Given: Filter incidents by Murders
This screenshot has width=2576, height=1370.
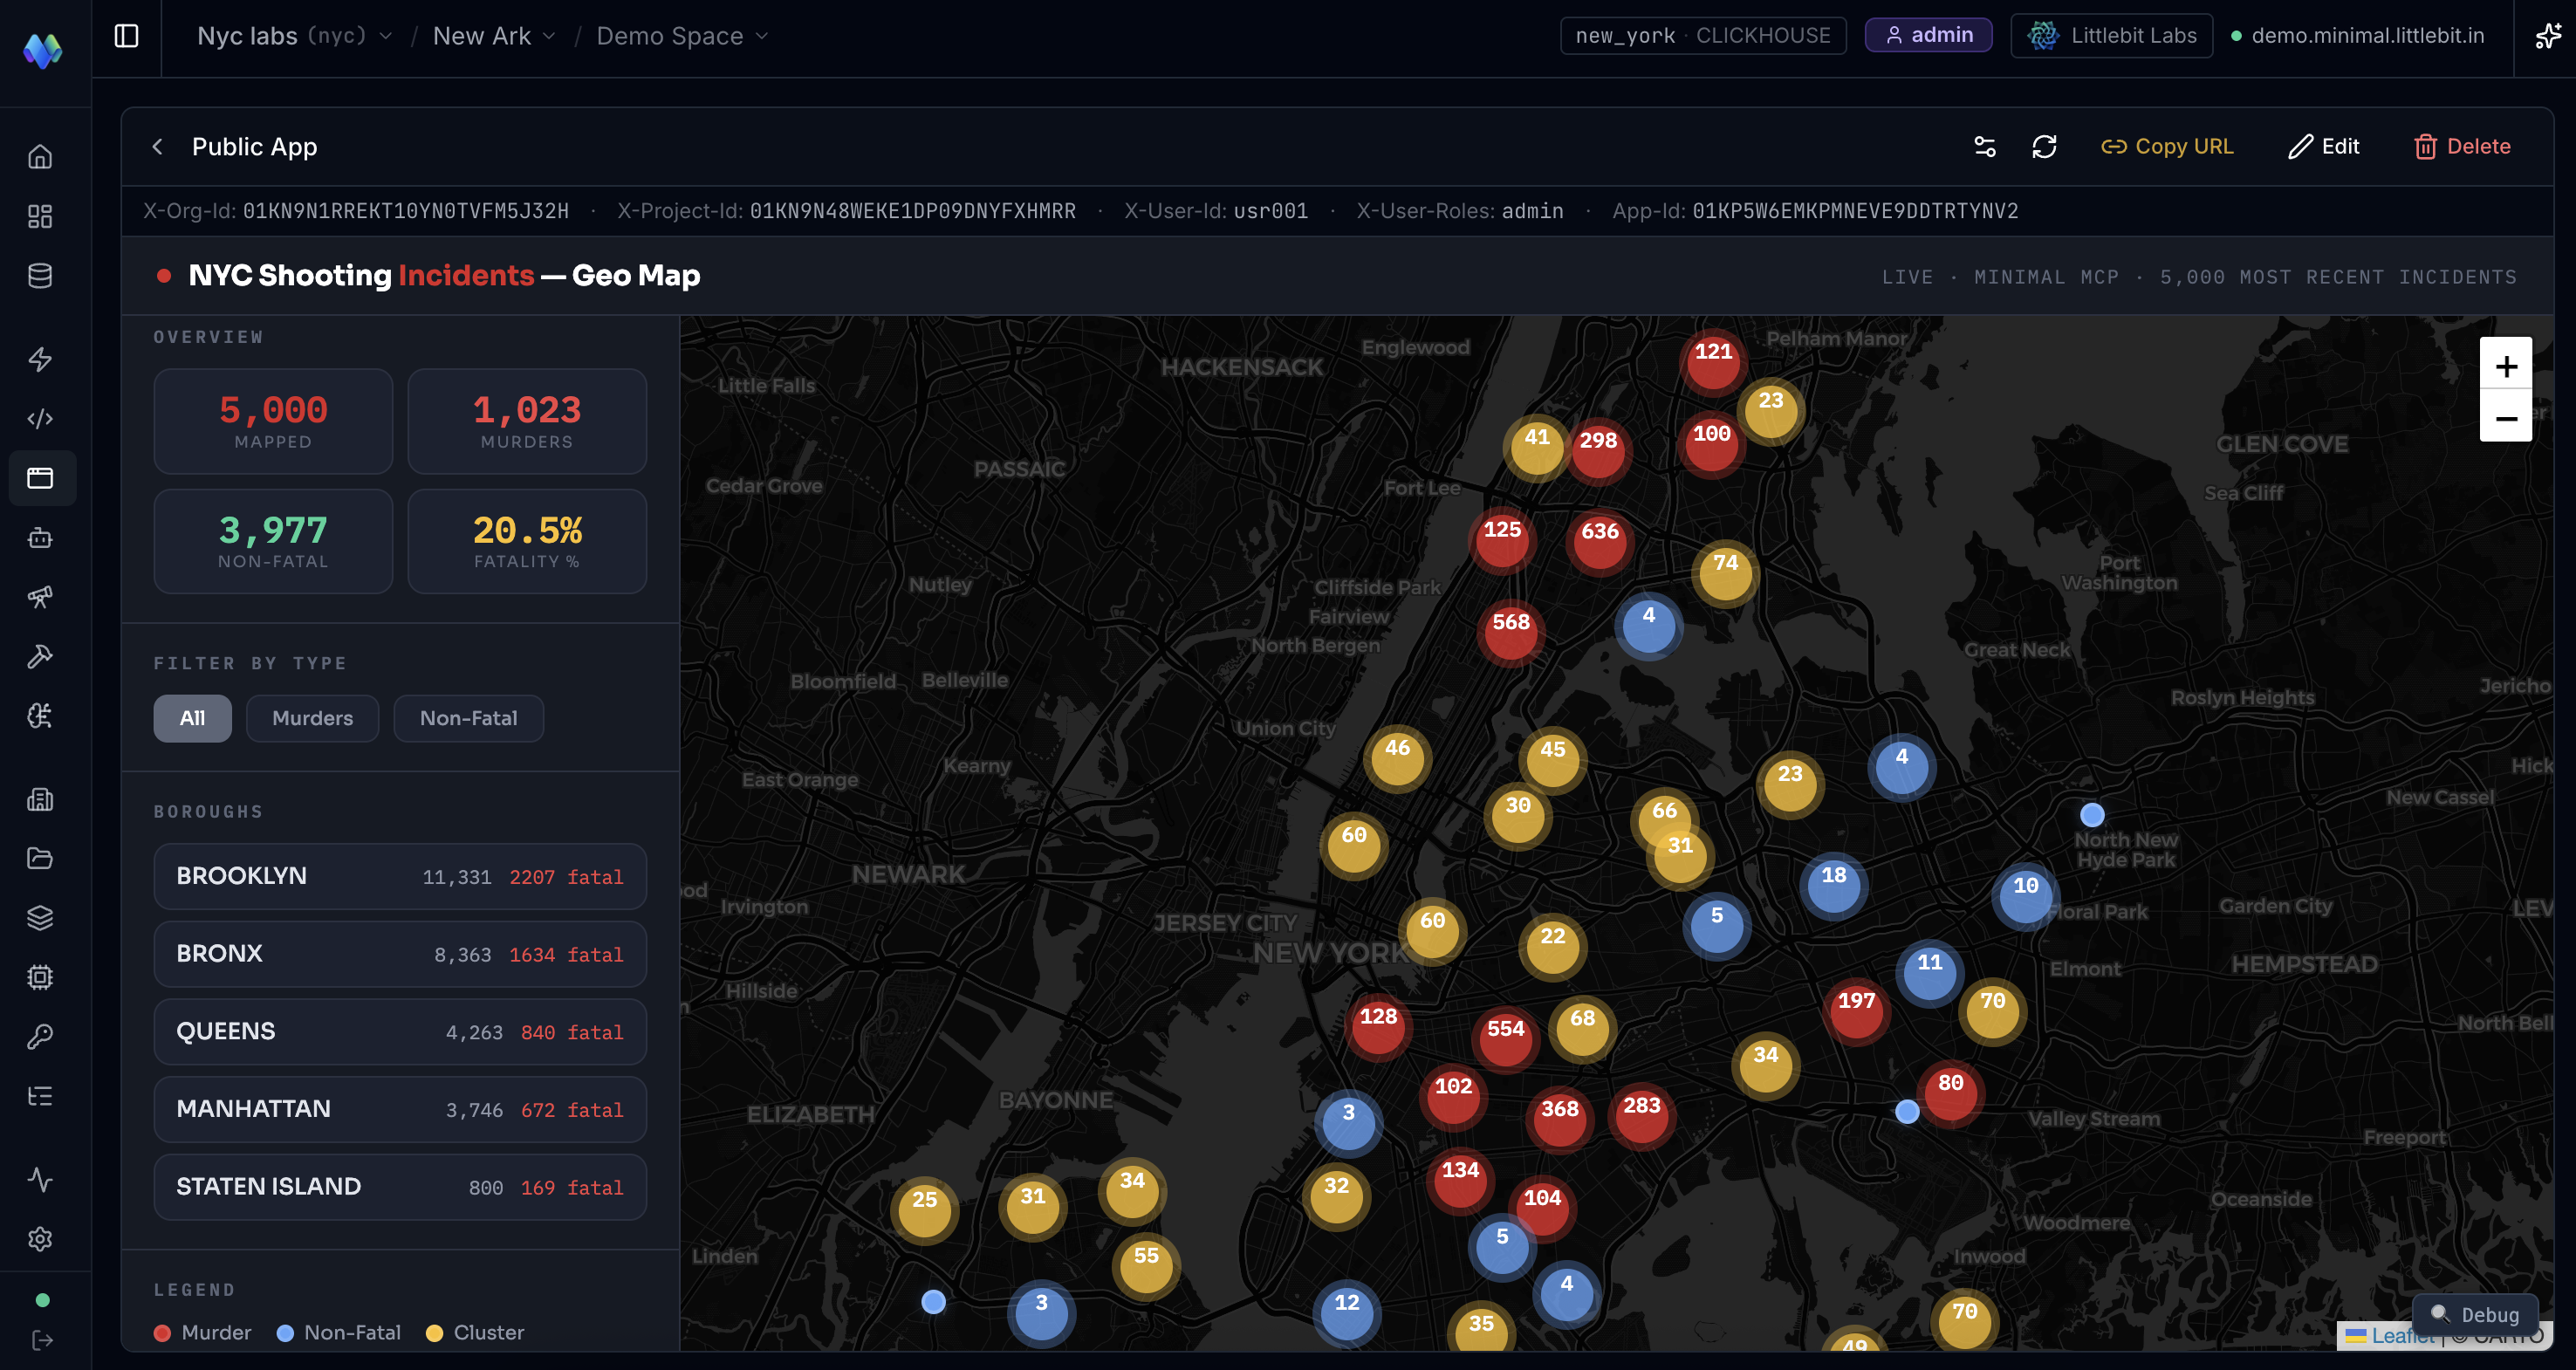Looking at the screenshot, I should click(x=312, y=718).
